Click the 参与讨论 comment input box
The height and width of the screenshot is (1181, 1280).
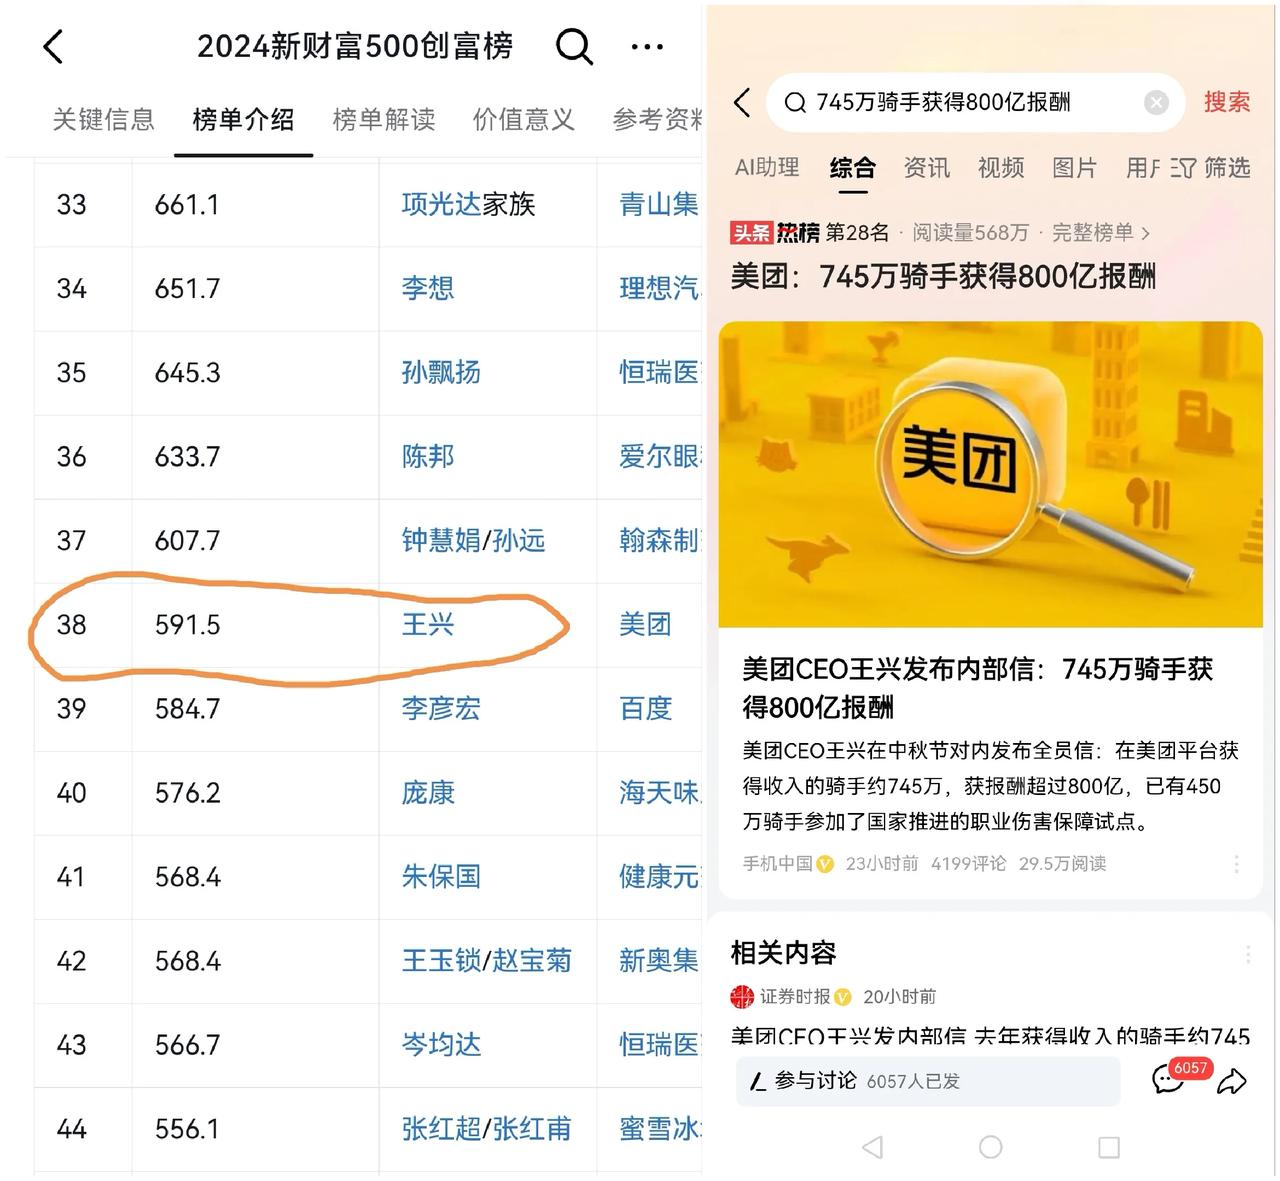pos(927,1081)
